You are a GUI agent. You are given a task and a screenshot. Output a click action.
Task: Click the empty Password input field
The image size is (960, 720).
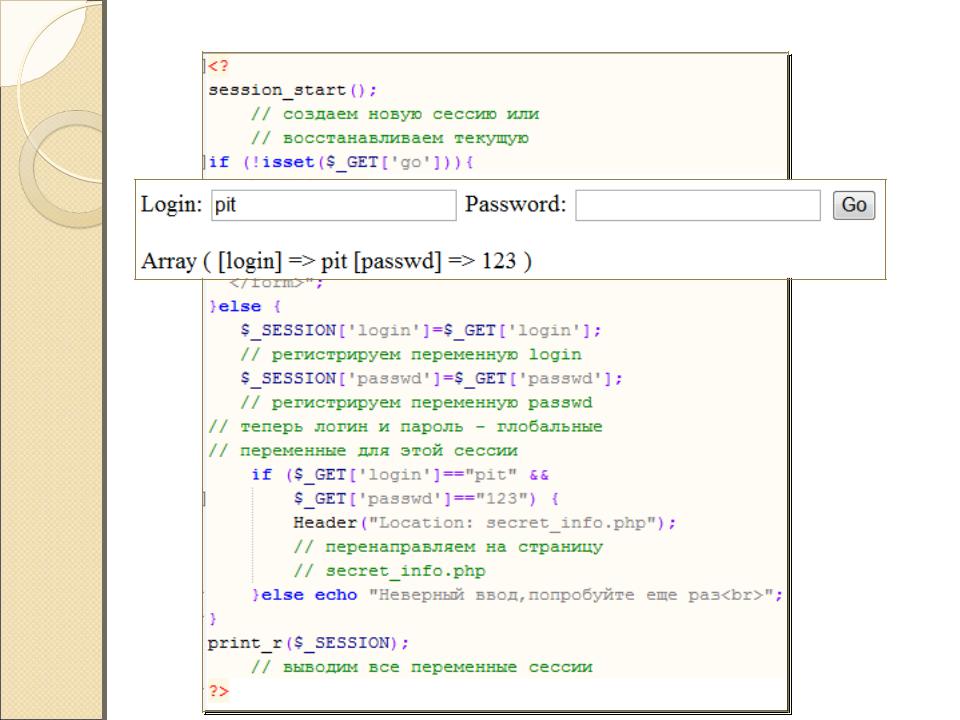pyautogui.click(x=698, y=205)
